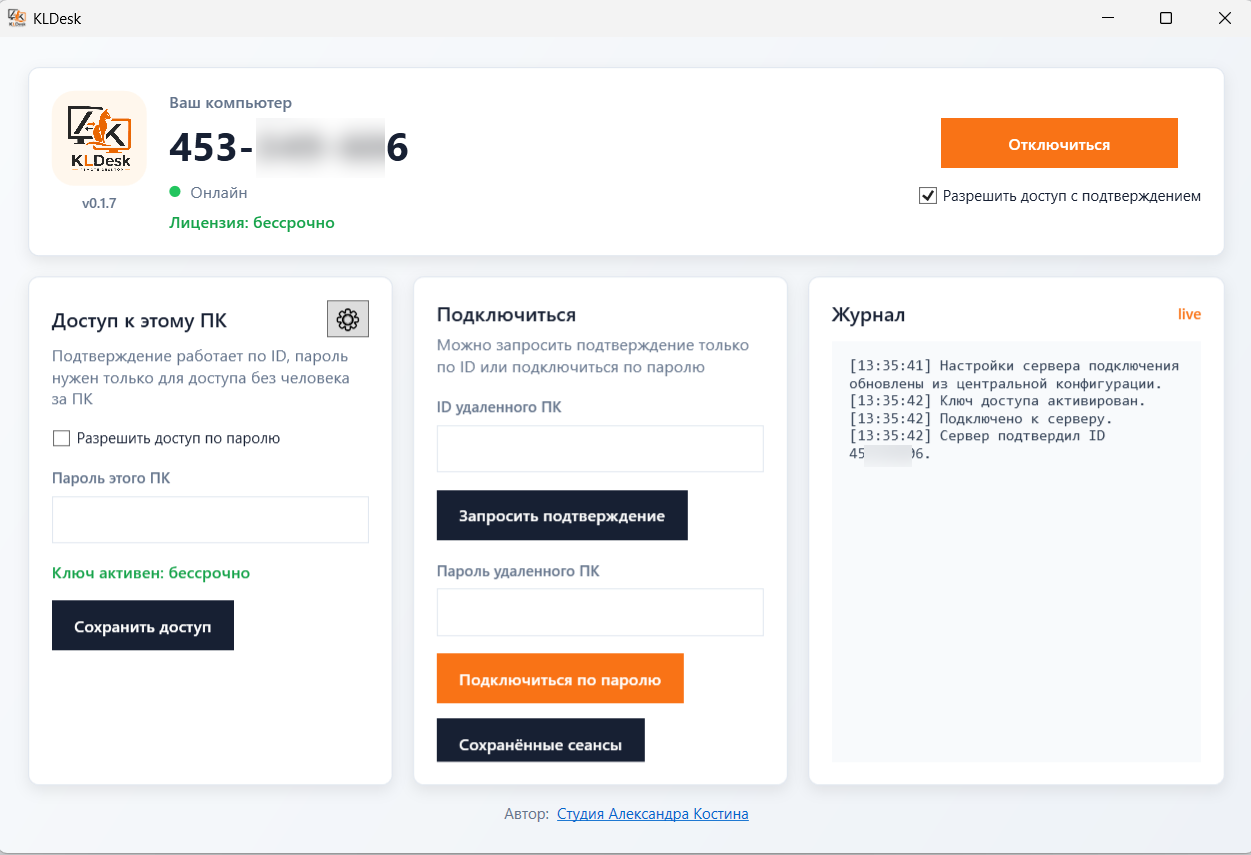Click Подключиться по паролю button
The image size is (1251, 855).
click(560, 679)
